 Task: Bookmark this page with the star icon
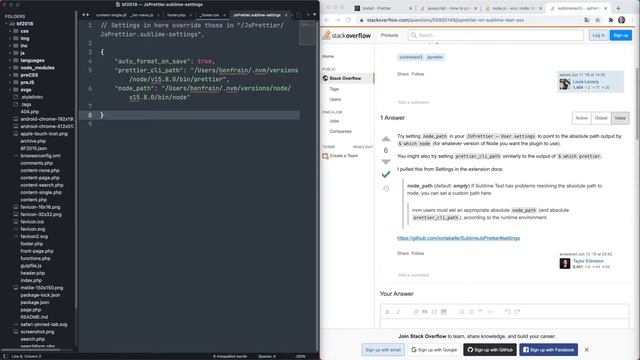point(598,20)
